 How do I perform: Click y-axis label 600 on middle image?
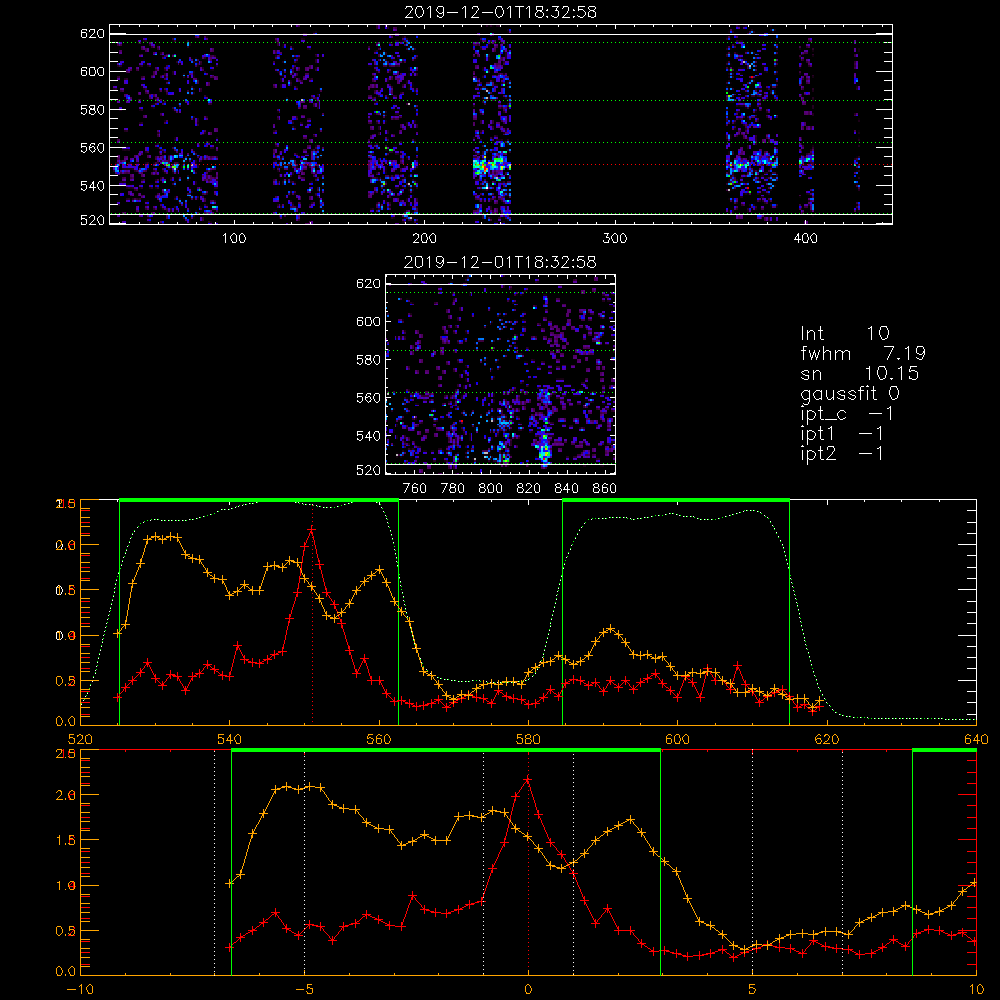coord(369,321)
